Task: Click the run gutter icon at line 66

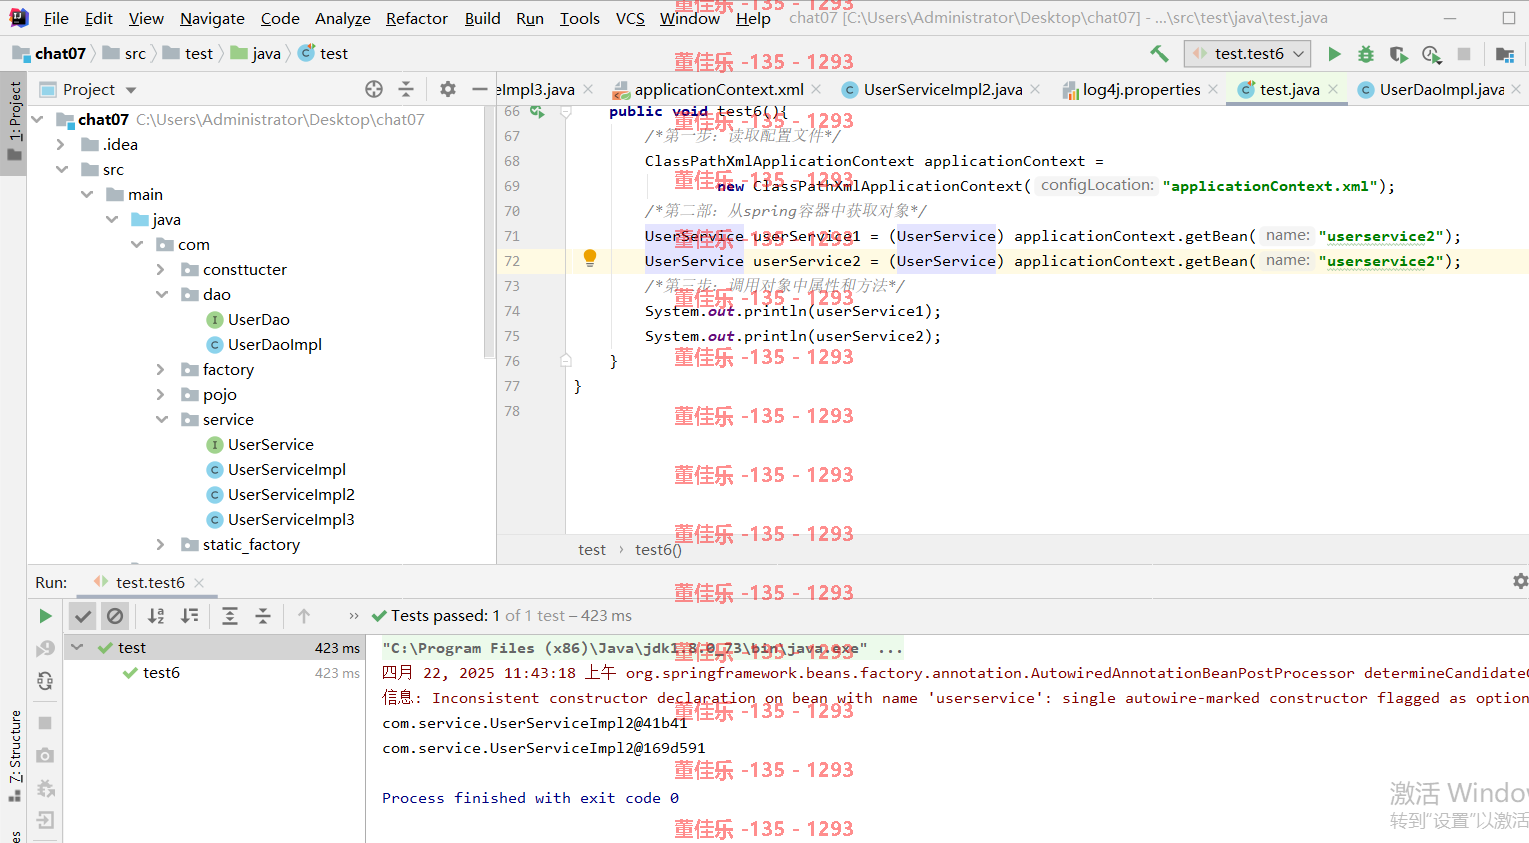Action: (x=537, y=112)
